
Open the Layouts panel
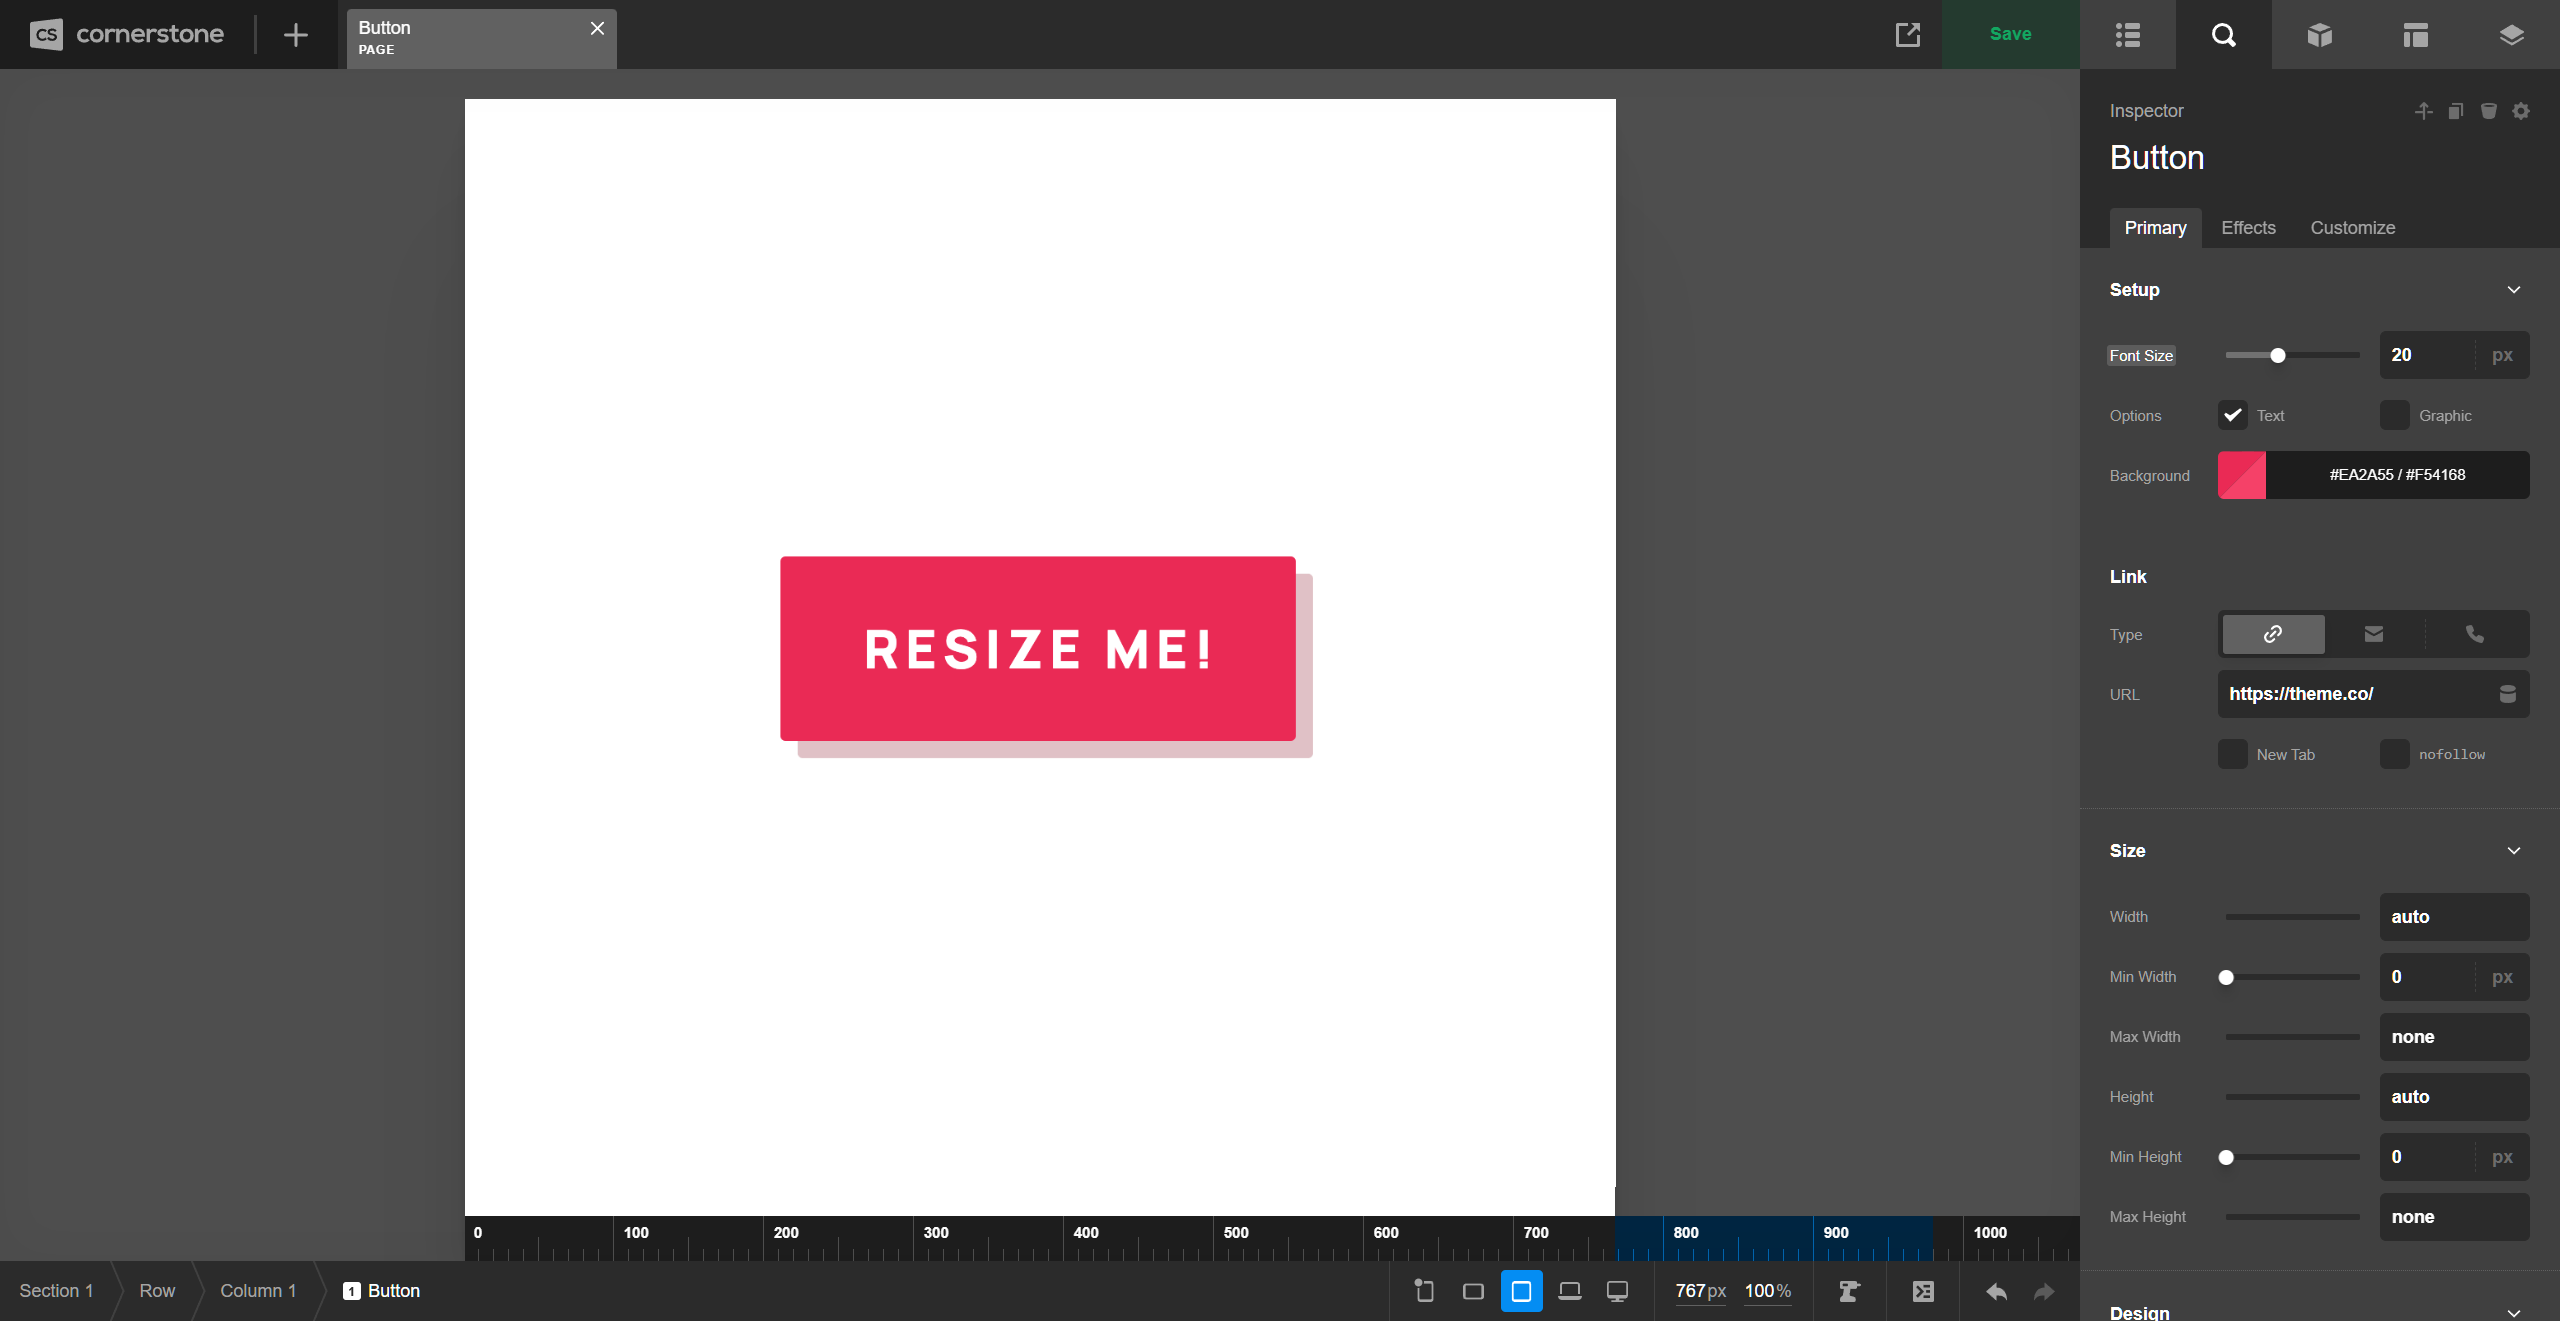tap(2415, 35)
